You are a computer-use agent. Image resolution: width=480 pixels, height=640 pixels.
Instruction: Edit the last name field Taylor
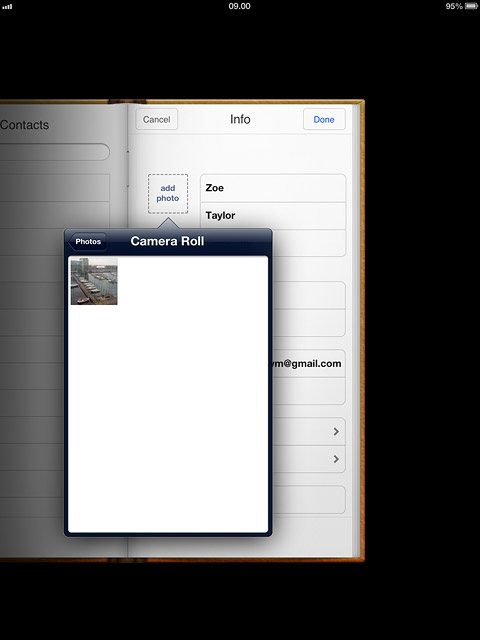coord(273,216)
